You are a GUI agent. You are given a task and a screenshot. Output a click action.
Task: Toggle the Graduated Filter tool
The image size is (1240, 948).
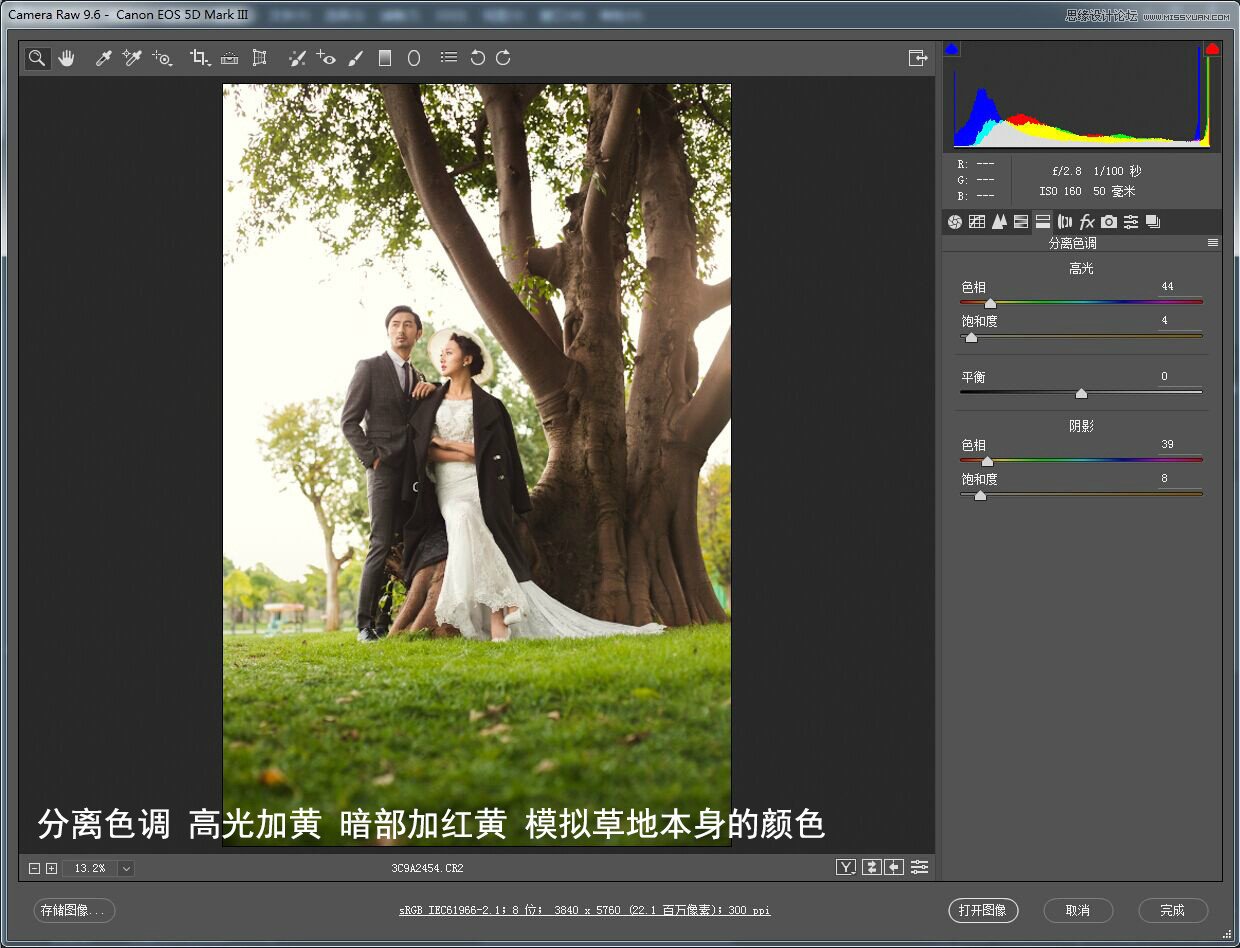pos(385,57)
